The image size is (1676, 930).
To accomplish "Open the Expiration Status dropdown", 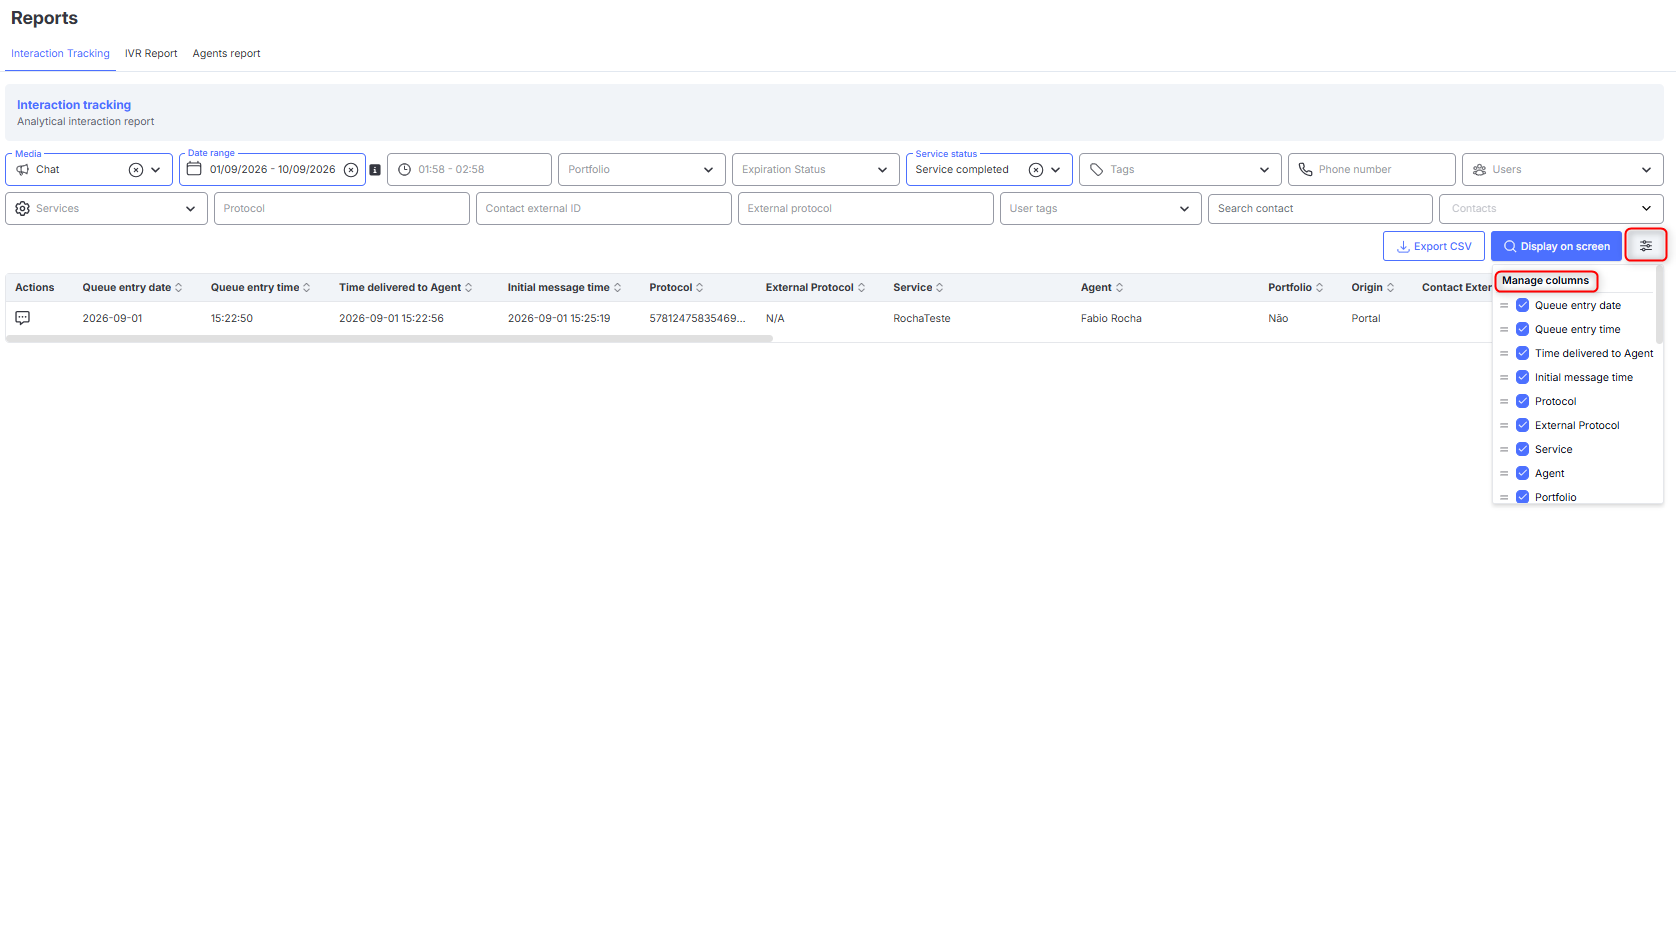I will pos(815,170).
